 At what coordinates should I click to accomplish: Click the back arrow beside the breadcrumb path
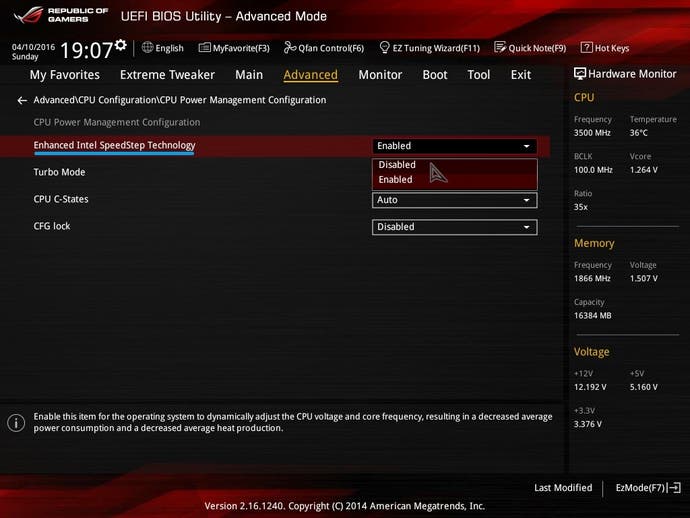point(22,101)
